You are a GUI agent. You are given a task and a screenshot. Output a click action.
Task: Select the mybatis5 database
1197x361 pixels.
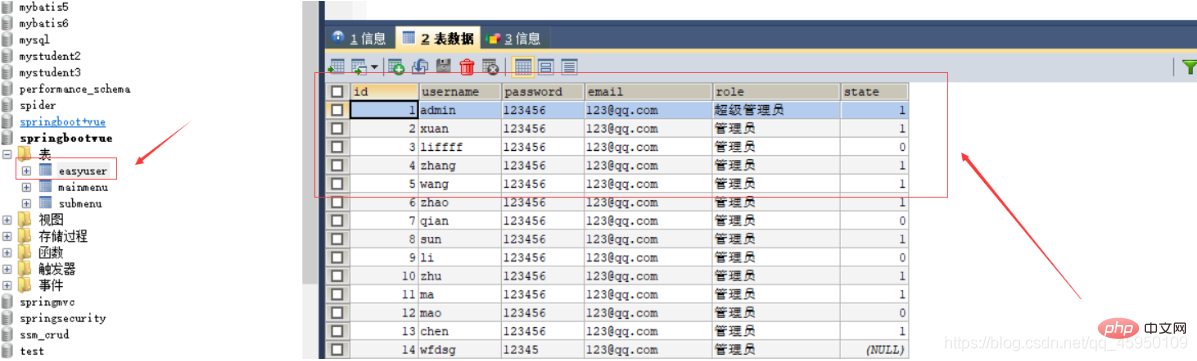(x=44, y=7)
